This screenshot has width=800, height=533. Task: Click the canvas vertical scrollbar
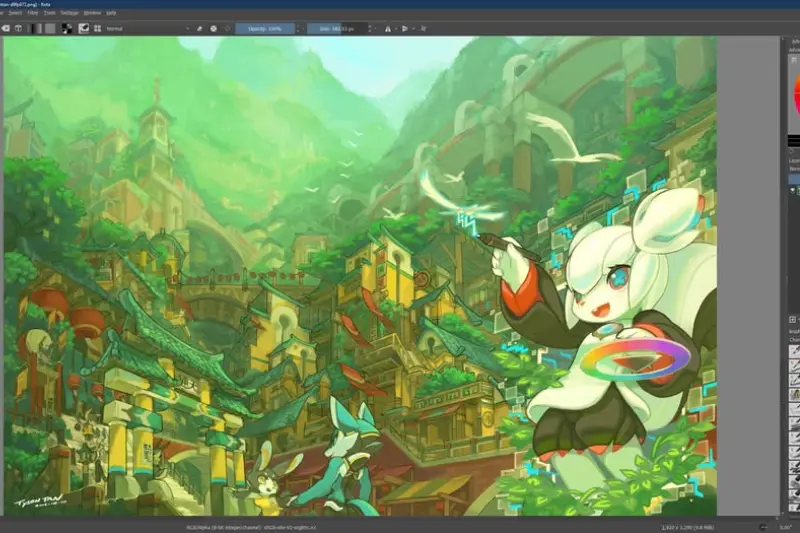[x=782, y=275]
